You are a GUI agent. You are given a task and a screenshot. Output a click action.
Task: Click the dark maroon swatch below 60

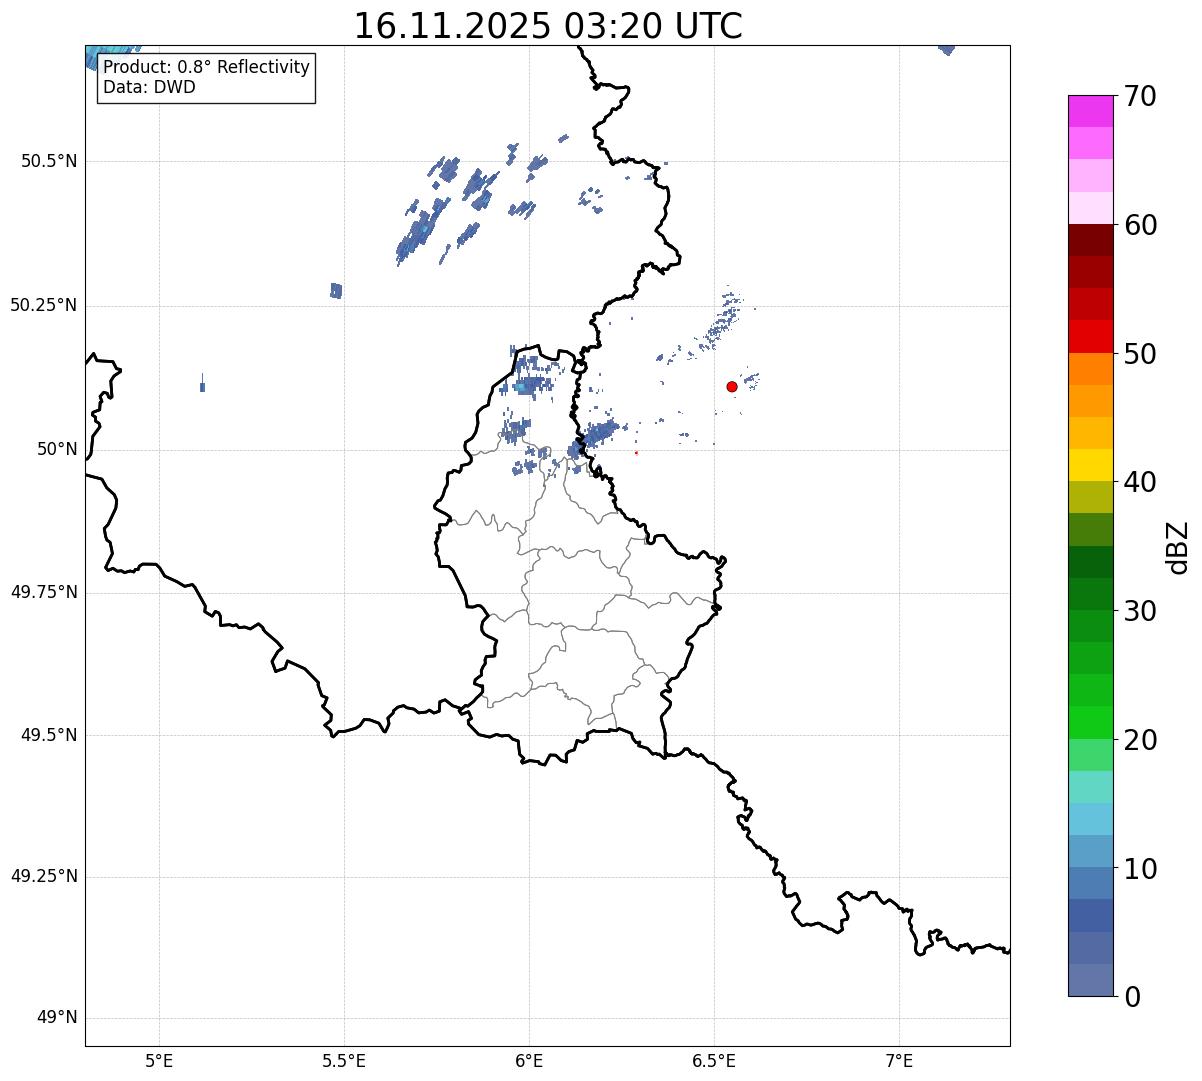1090,240
